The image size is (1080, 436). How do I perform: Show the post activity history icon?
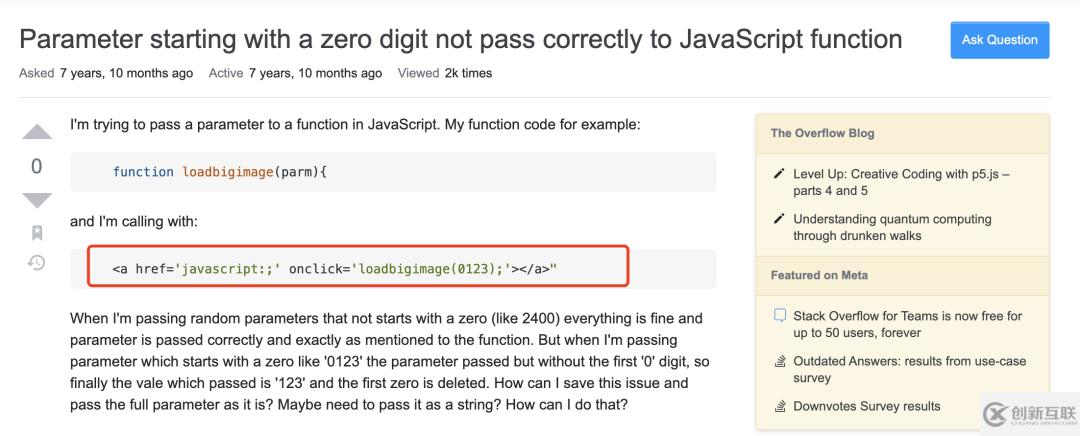37,263
